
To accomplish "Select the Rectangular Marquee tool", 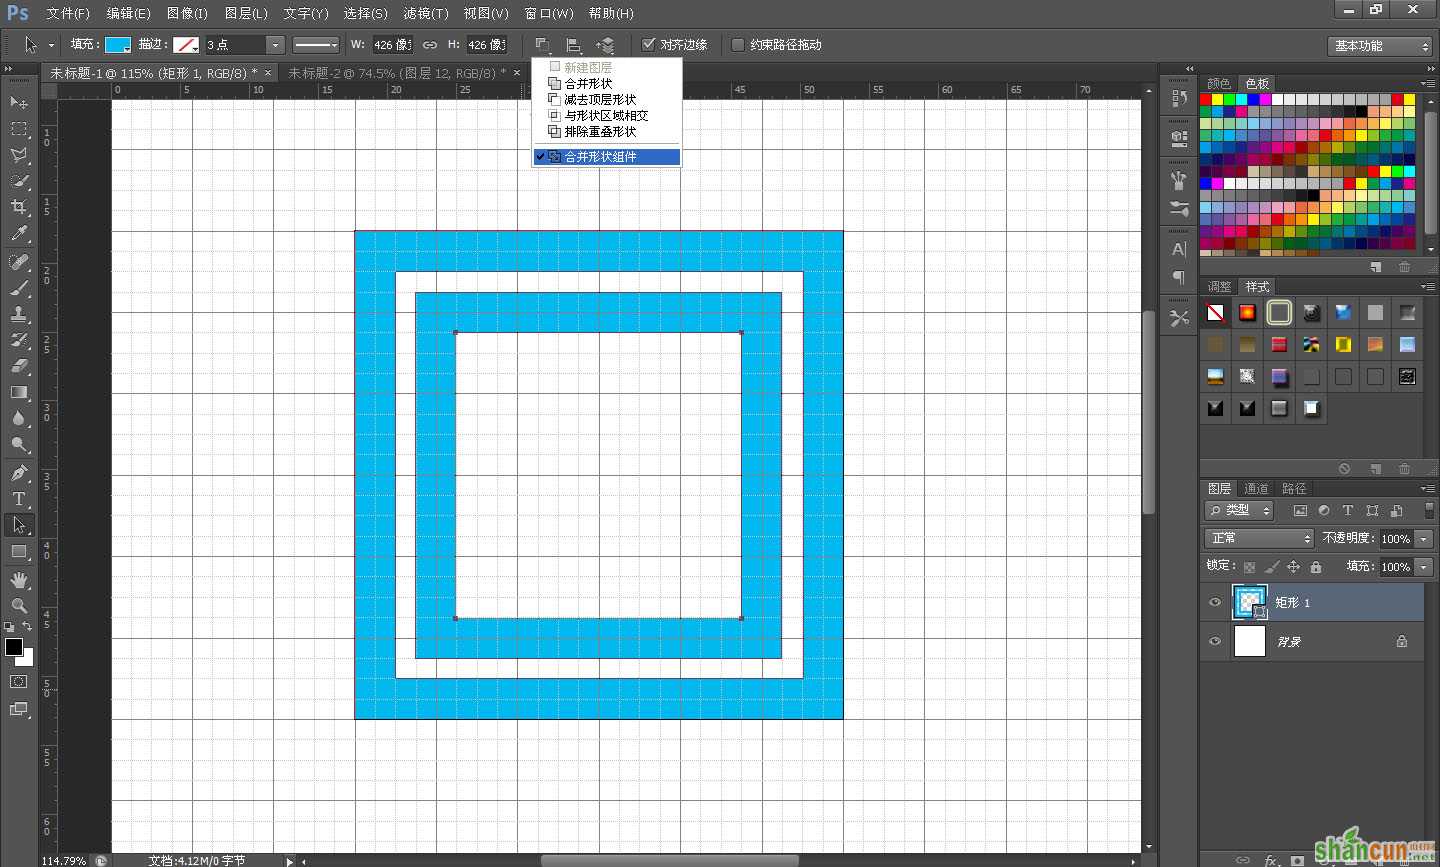I will [19, 129].
